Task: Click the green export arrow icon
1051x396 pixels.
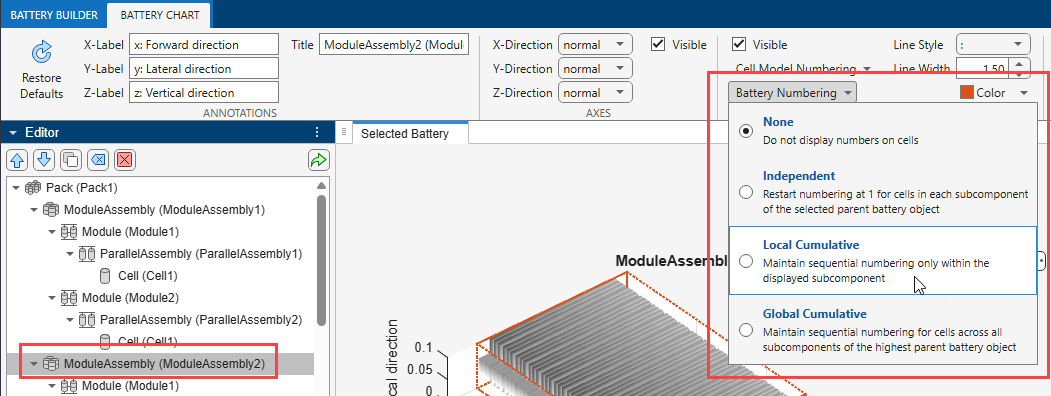Action: 317,159
